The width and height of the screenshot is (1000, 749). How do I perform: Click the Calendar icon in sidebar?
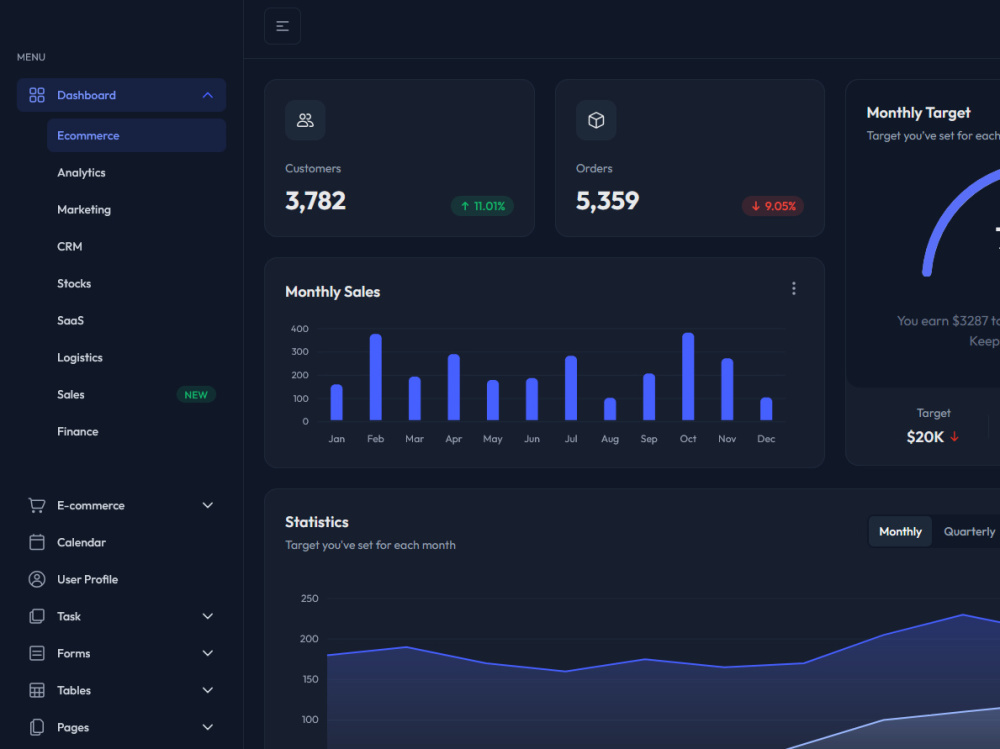[37, 542]
